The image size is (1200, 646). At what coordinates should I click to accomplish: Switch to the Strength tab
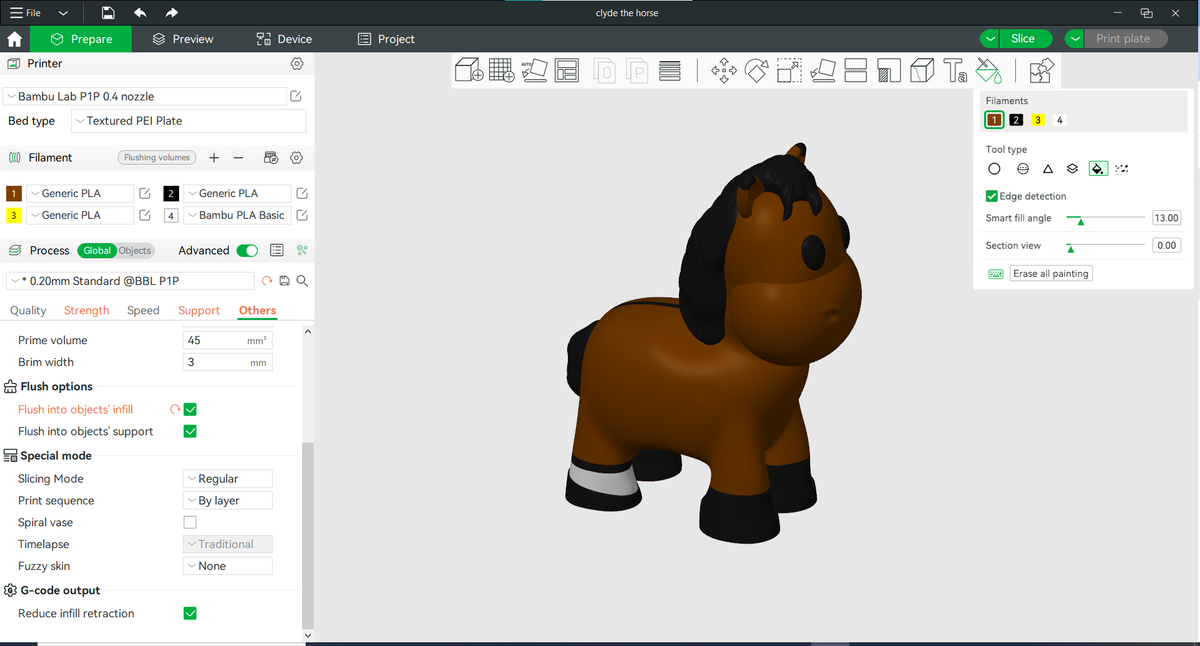[86, 310]
